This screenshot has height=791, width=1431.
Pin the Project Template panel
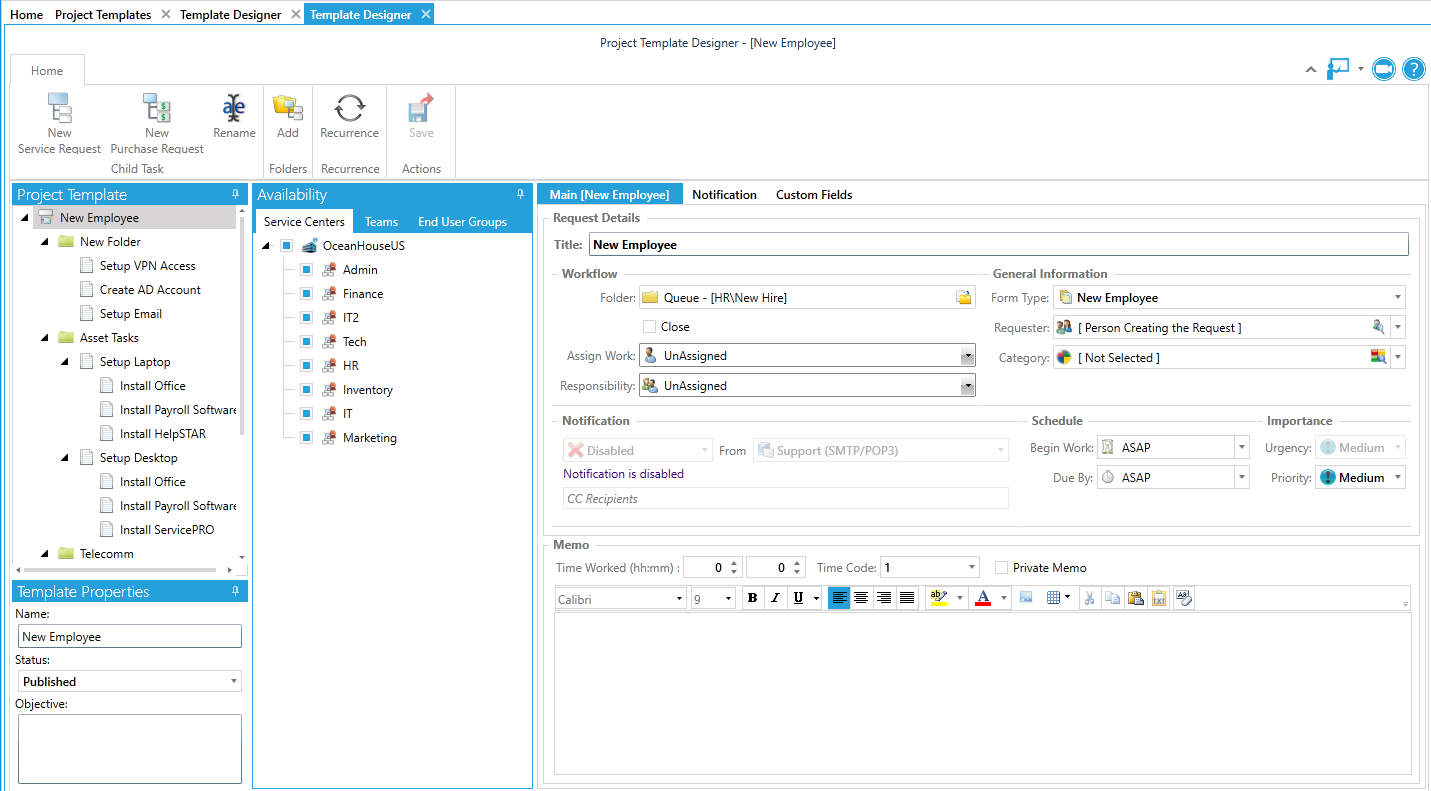point(236,194)
